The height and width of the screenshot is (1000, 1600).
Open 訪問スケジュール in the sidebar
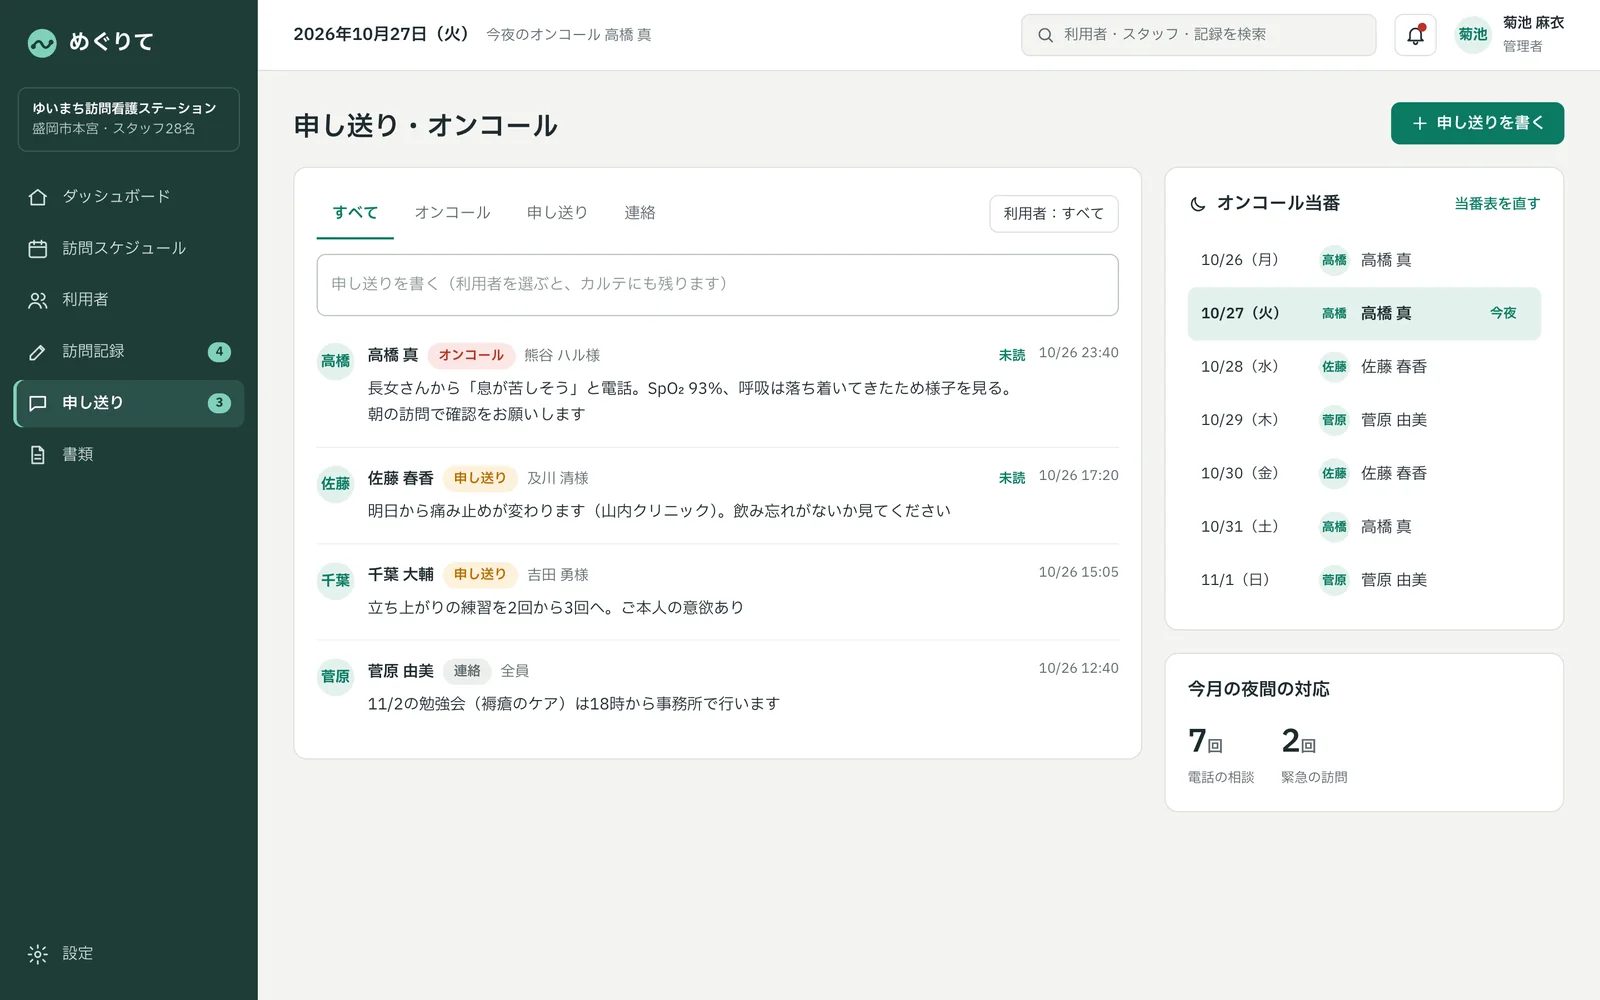pyautogui.click(x=129, y=248)
